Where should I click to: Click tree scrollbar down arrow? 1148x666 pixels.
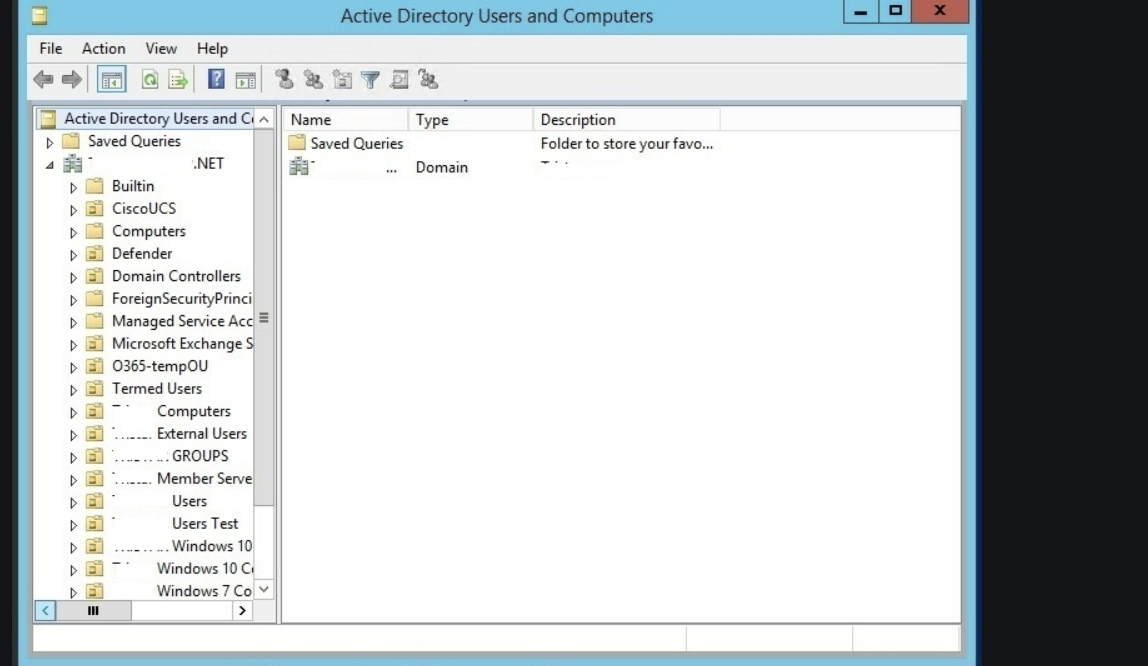tap(264, 589)
